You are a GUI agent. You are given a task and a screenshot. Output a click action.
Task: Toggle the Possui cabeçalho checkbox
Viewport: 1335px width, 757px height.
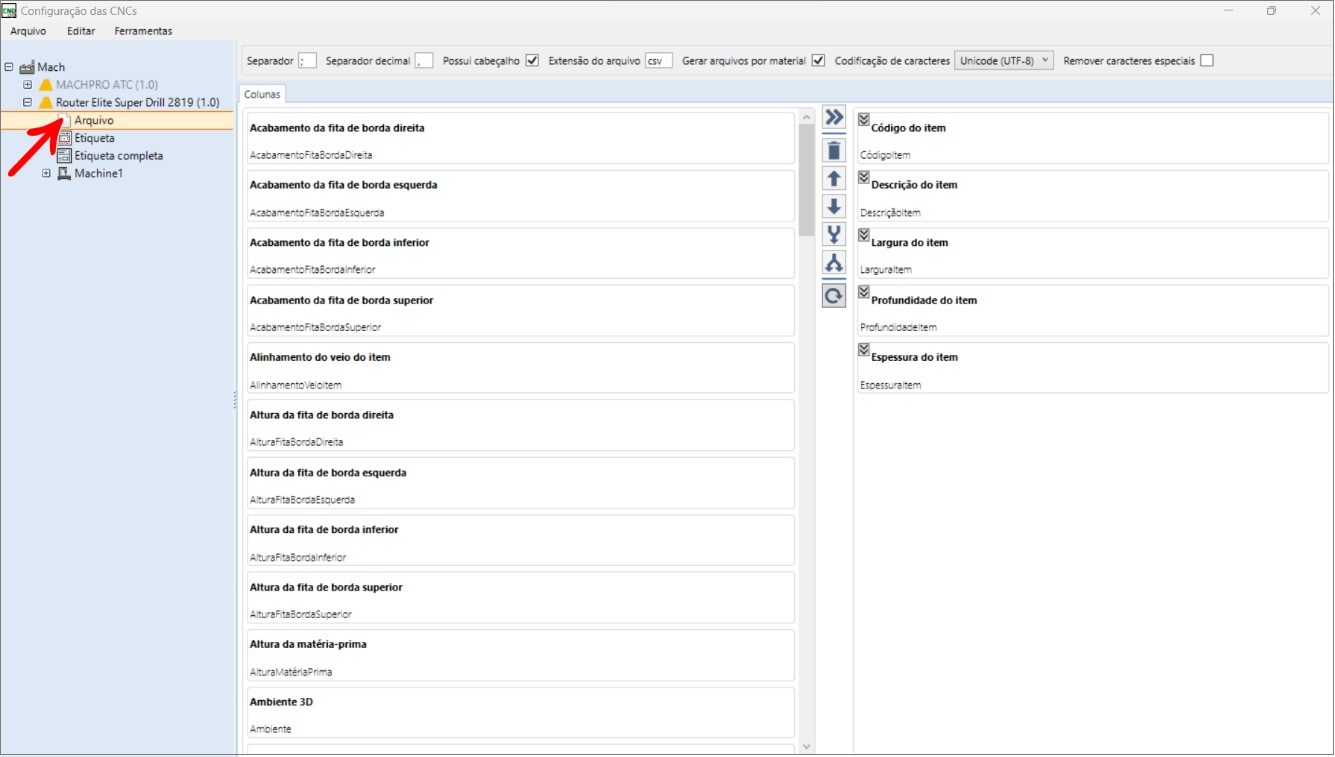[x=532, y=60]
